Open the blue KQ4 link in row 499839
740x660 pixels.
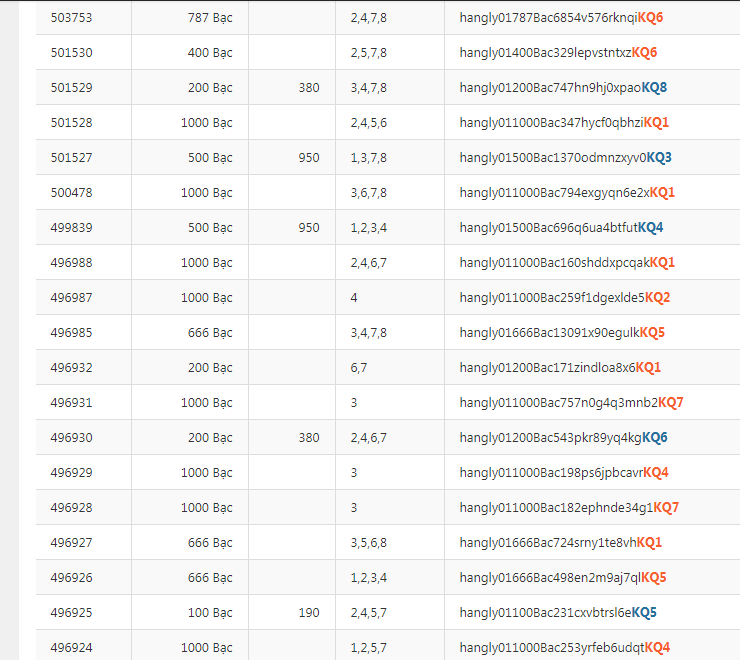650,228
